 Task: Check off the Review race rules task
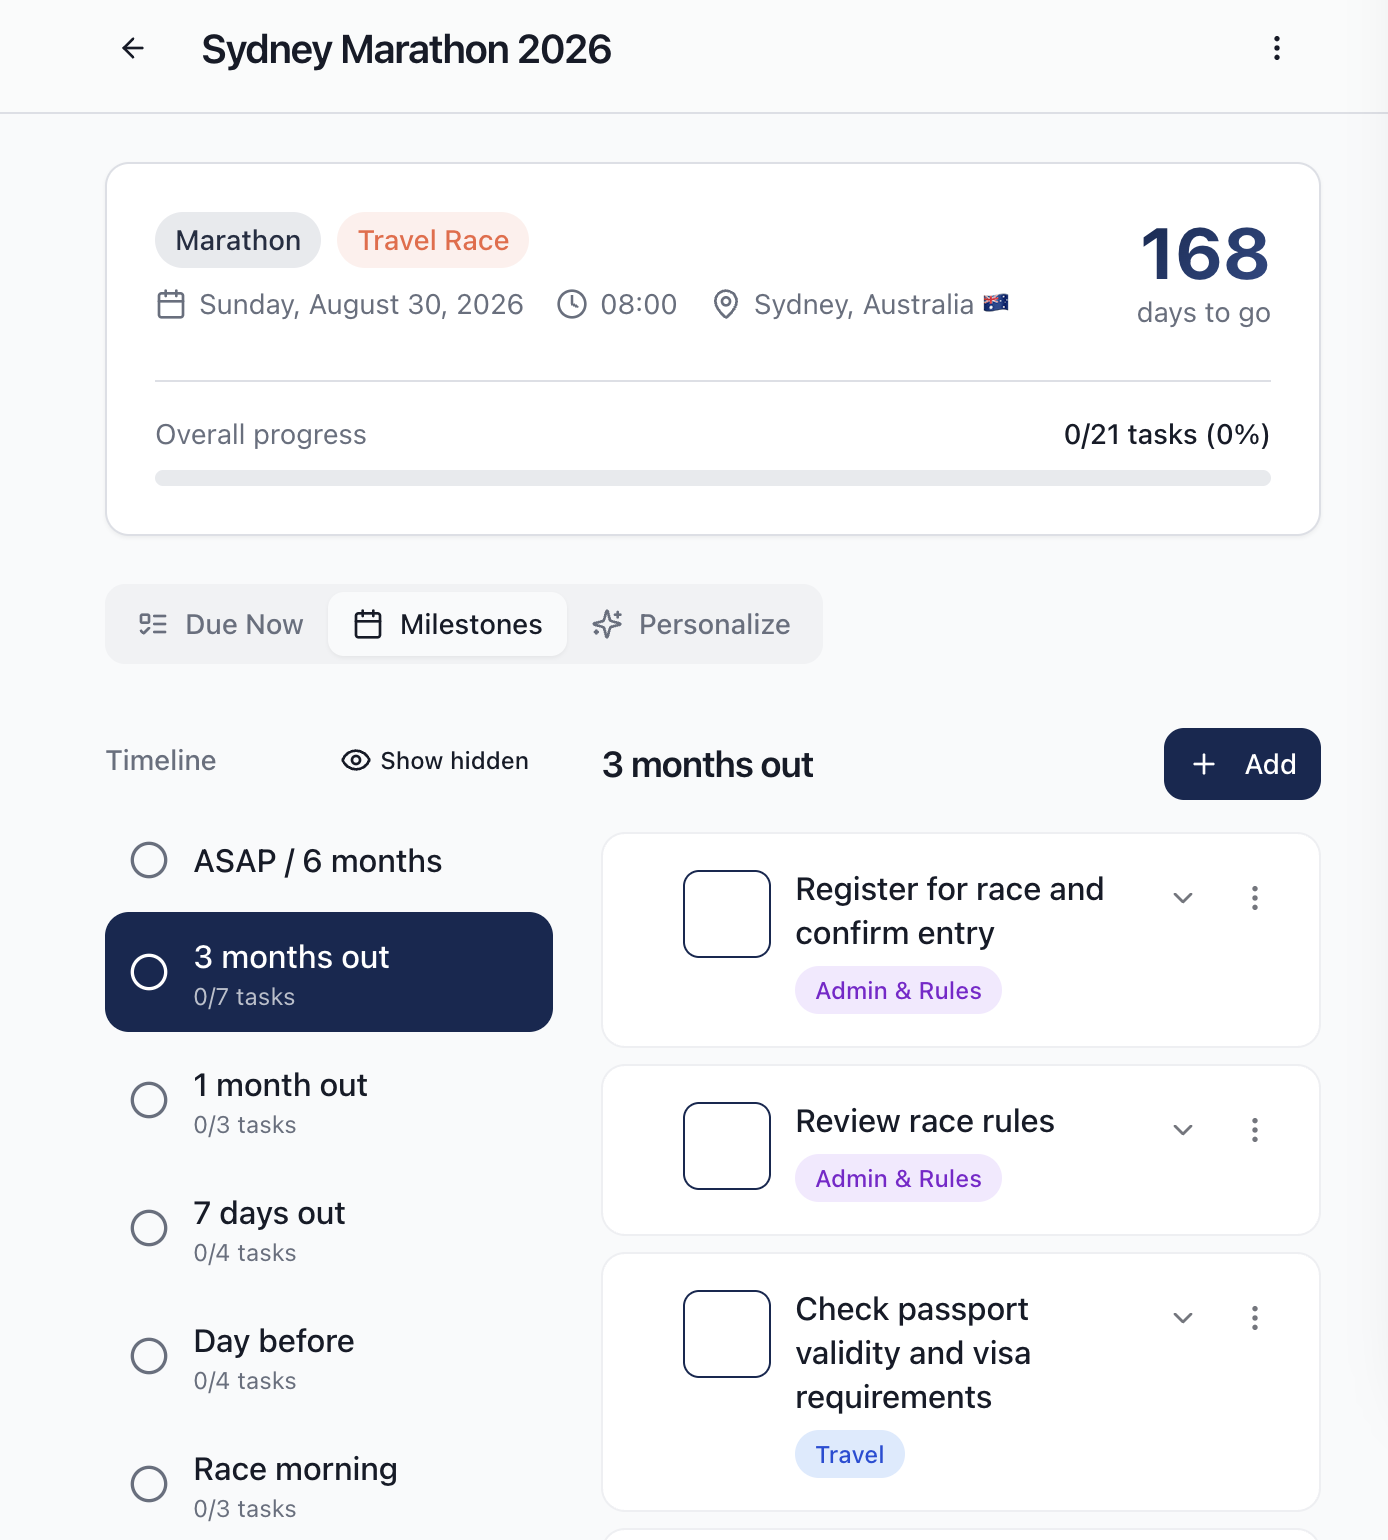pos(726,1145)
